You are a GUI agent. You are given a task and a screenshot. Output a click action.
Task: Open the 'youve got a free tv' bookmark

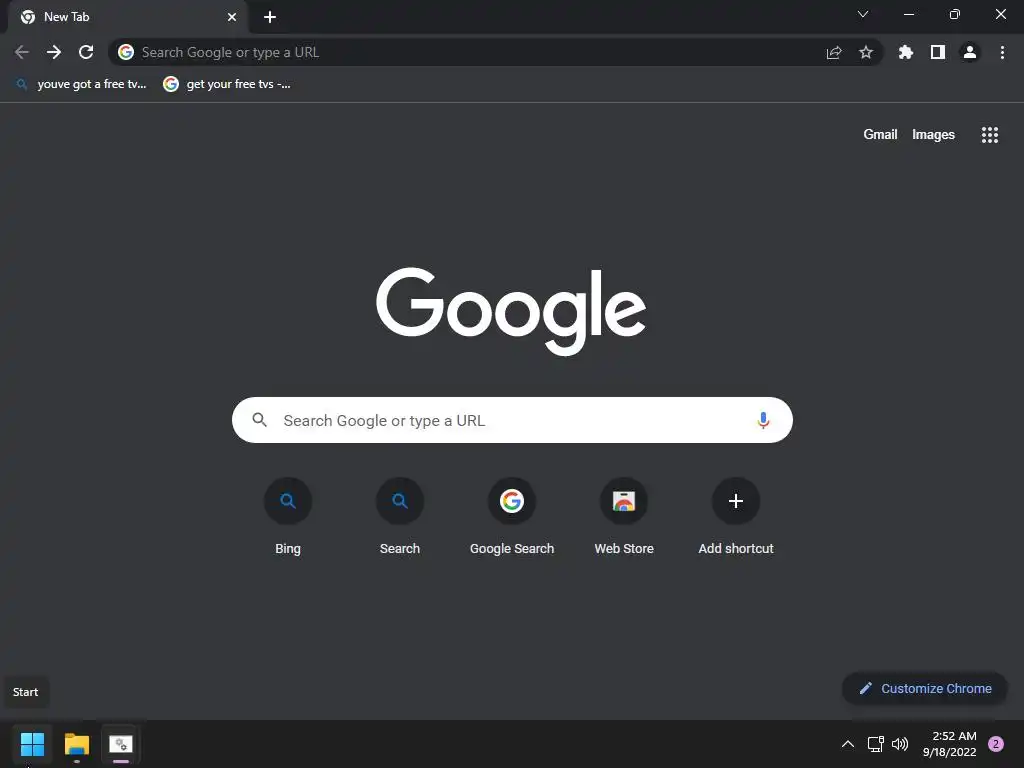(82, 84)
